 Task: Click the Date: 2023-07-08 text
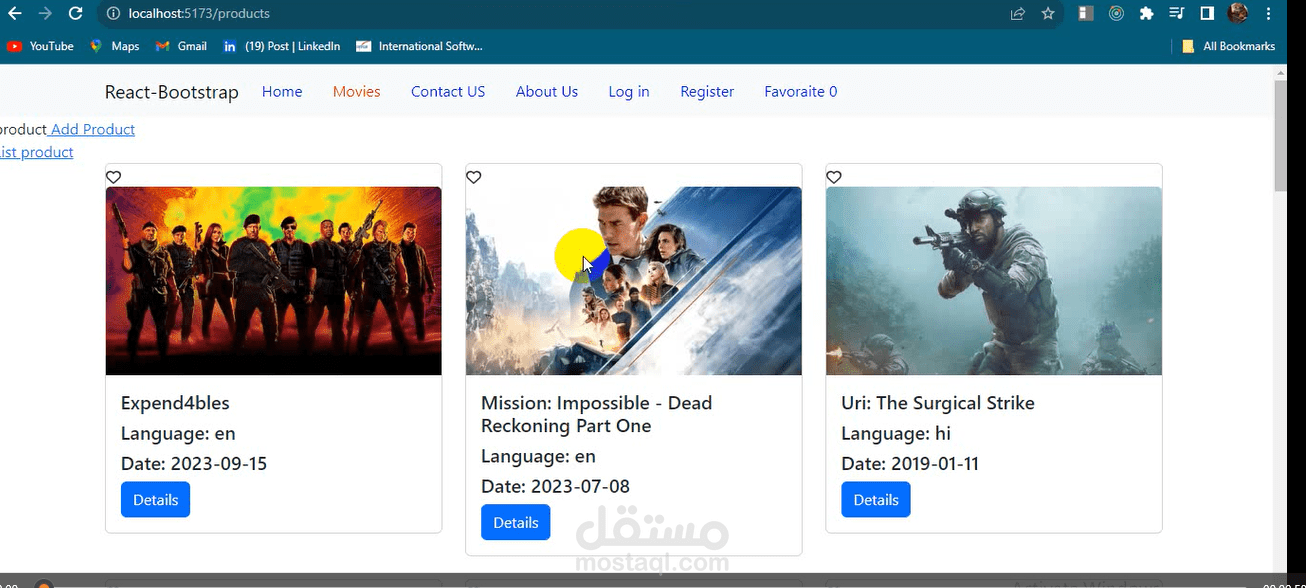(555, 487)
